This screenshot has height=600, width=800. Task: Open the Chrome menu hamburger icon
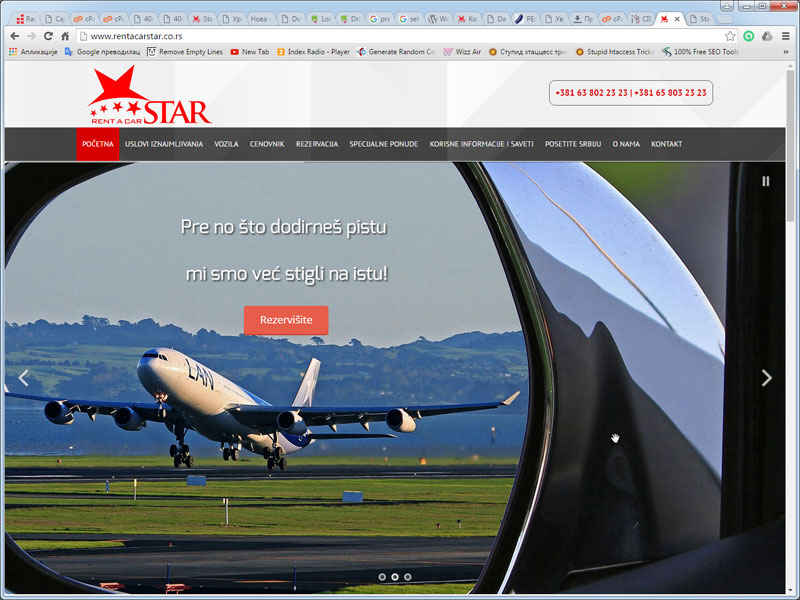[785, 36]
